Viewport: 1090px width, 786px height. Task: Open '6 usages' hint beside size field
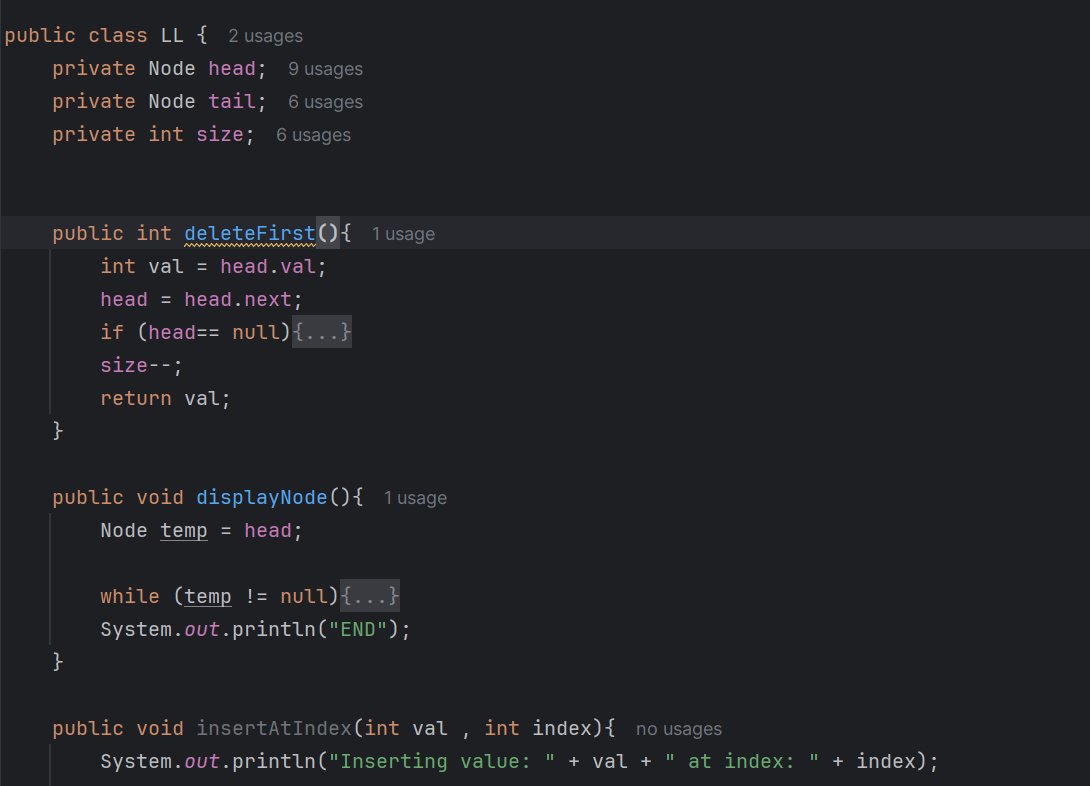(314, 135)
